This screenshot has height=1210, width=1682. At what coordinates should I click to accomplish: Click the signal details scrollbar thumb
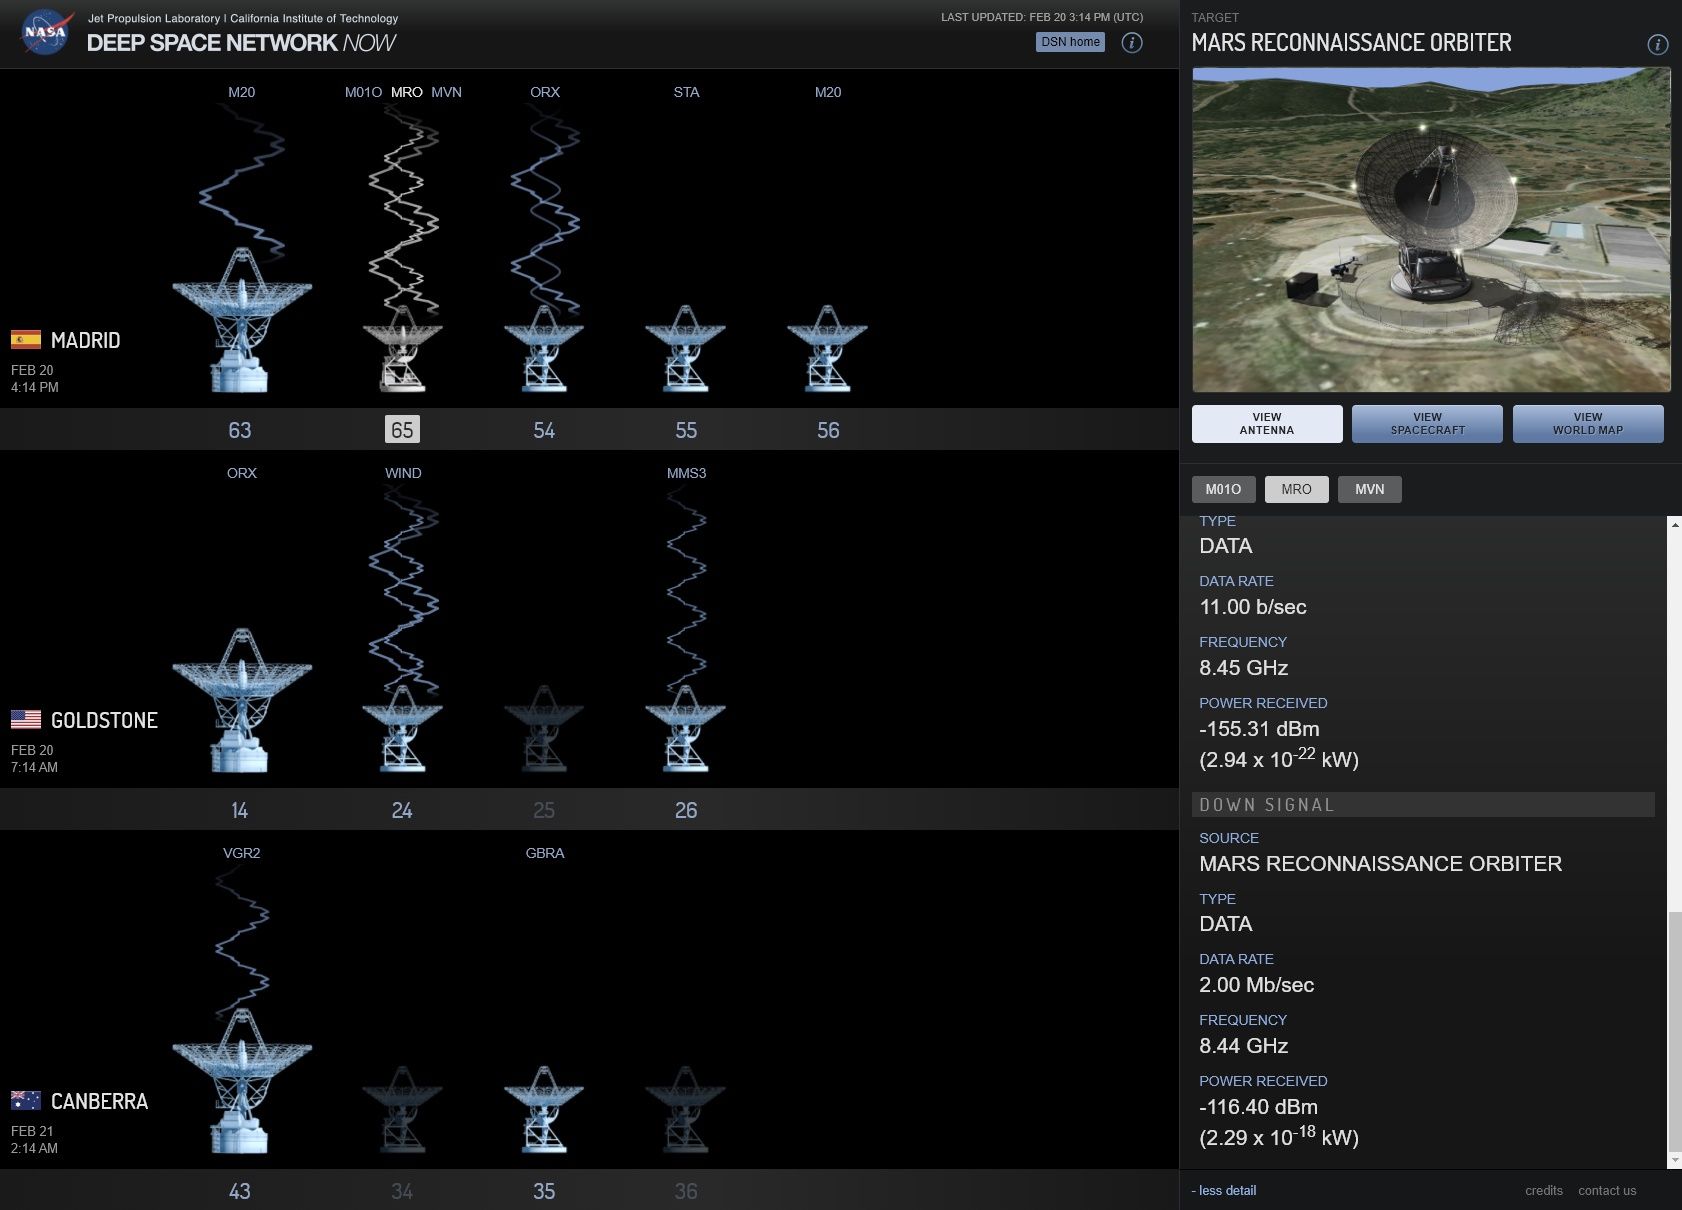tap(1674, 1032)
